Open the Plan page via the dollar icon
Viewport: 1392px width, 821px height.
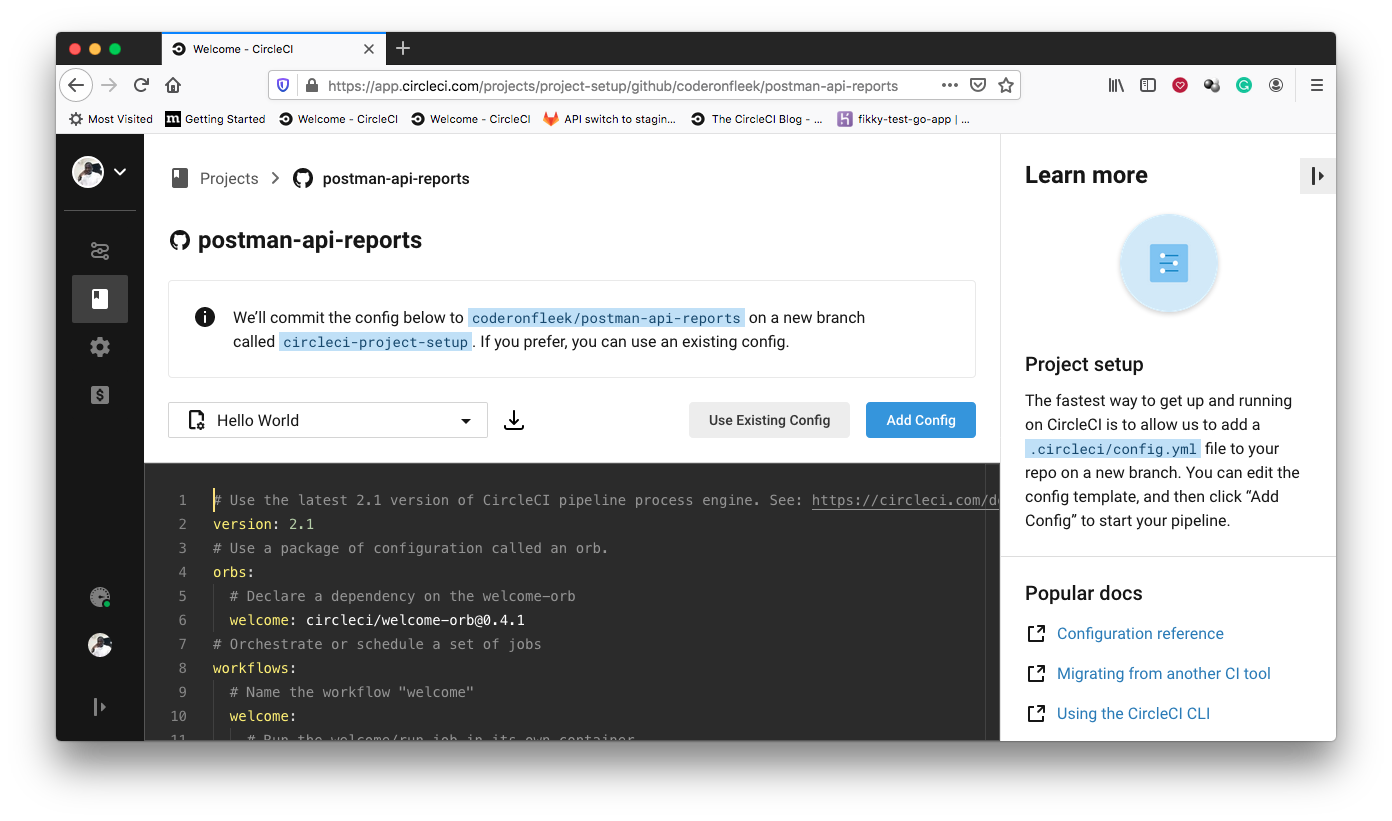pyautogui.click(x=100, y=395)
